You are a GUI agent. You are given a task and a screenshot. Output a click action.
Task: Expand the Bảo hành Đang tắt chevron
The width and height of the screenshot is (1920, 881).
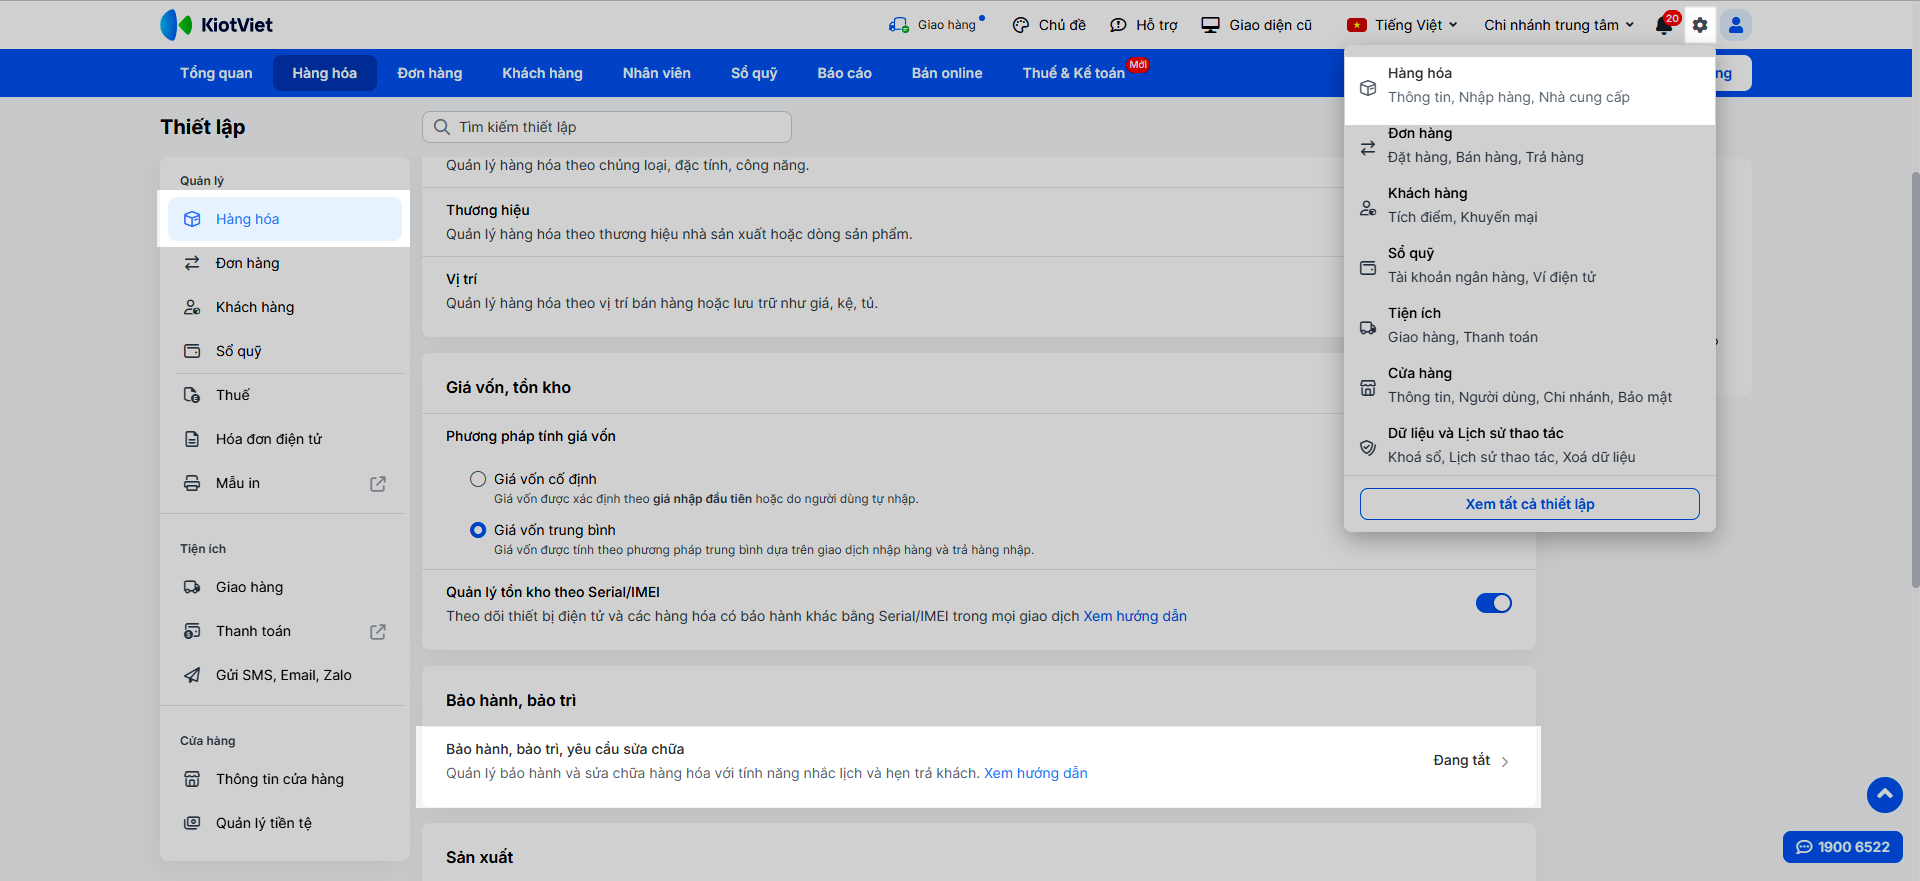[x=1505, y=762]
